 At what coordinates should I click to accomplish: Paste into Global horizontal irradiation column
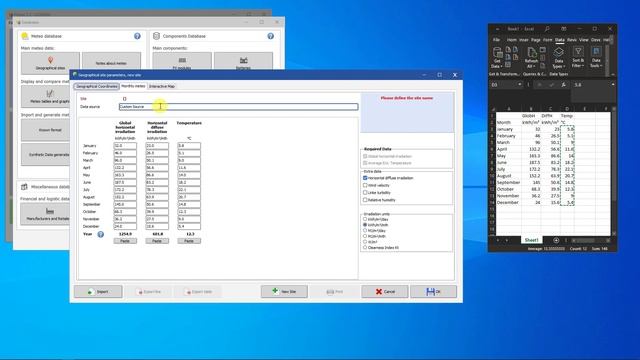click(125, 241)
